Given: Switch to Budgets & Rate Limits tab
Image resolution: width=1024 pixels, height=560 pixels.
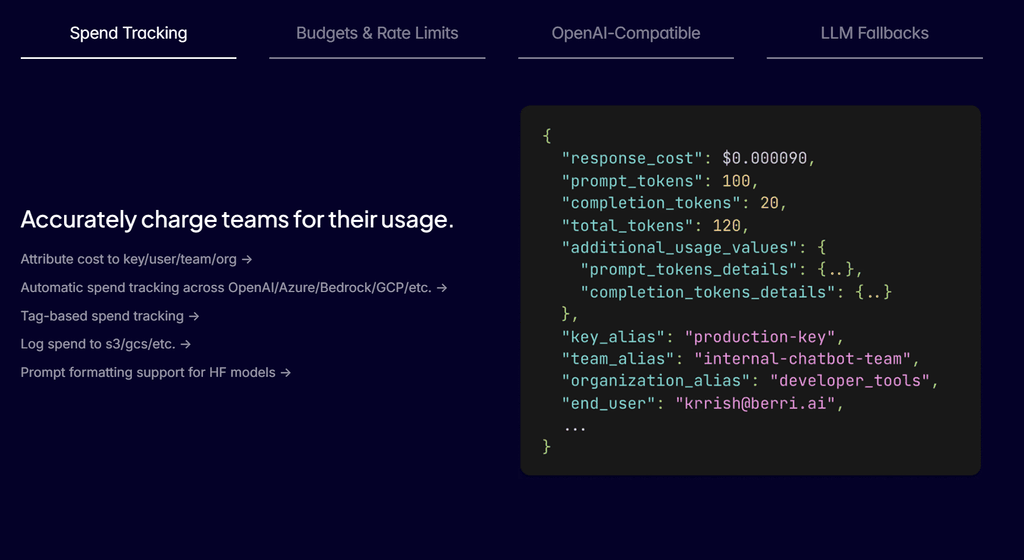Looking at the screenshot, I should click(377, 33).
